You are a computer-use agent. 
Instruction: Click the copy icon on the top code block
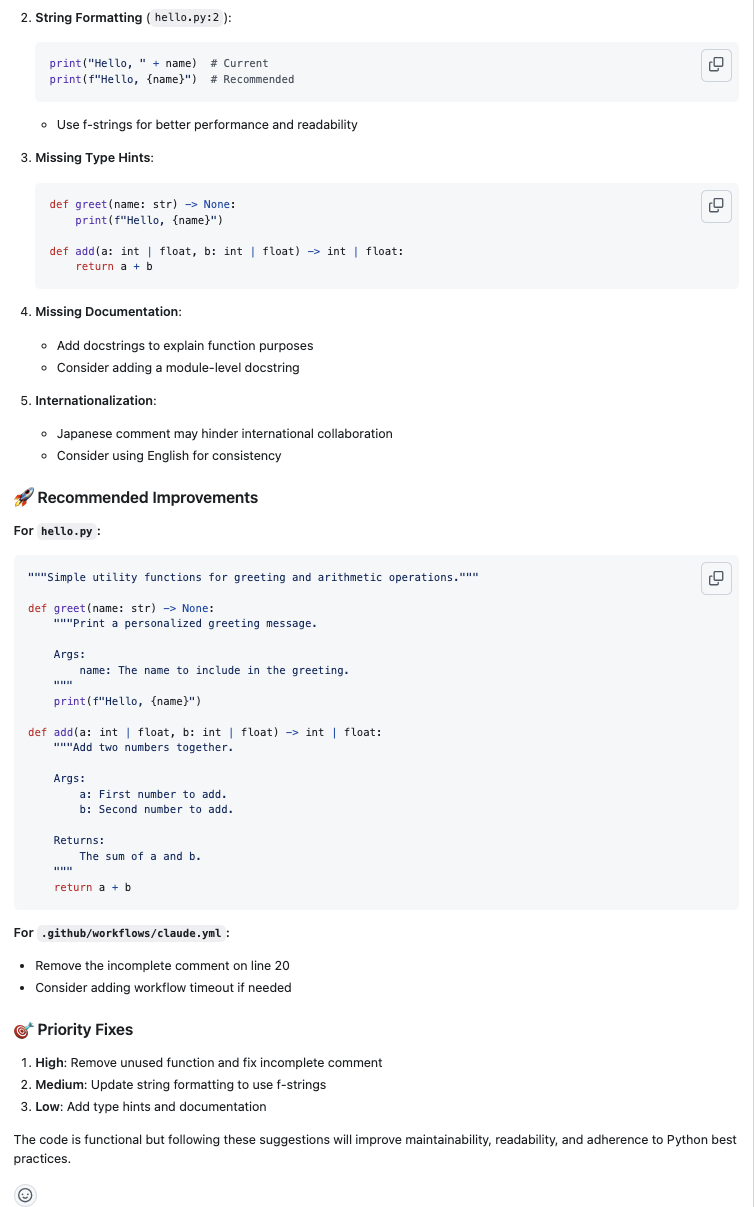pyautogui.click(x=716, y=64)
